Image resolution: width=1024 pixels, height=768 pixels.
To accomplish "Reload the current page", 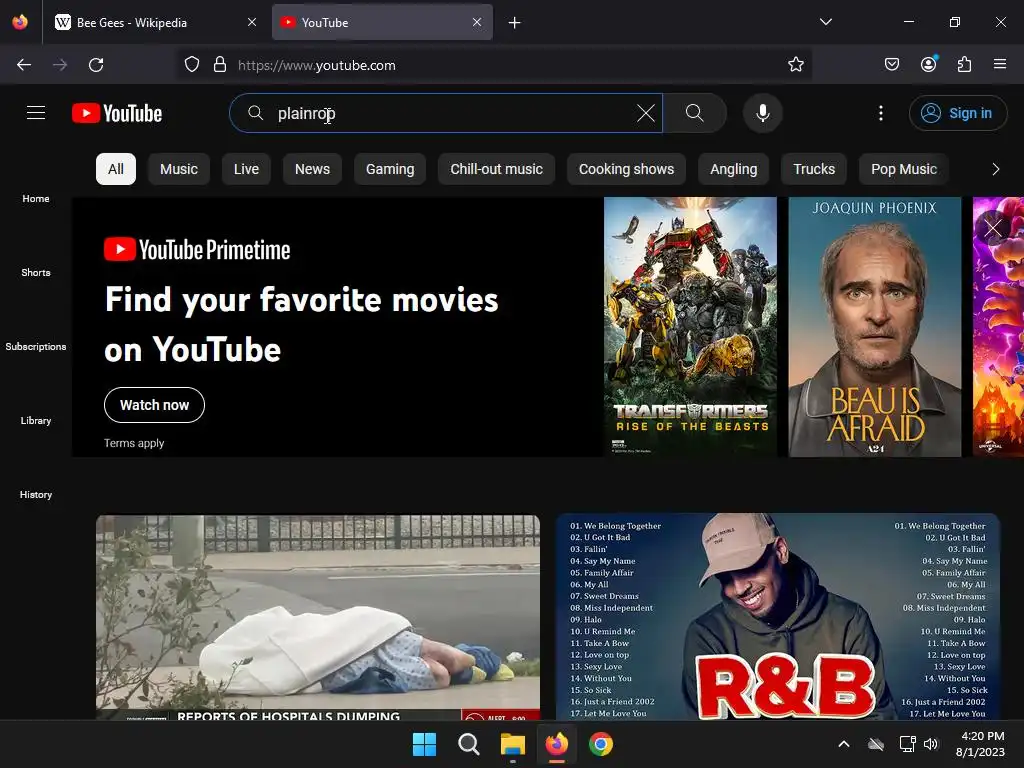I will click(x=96, y=65).
